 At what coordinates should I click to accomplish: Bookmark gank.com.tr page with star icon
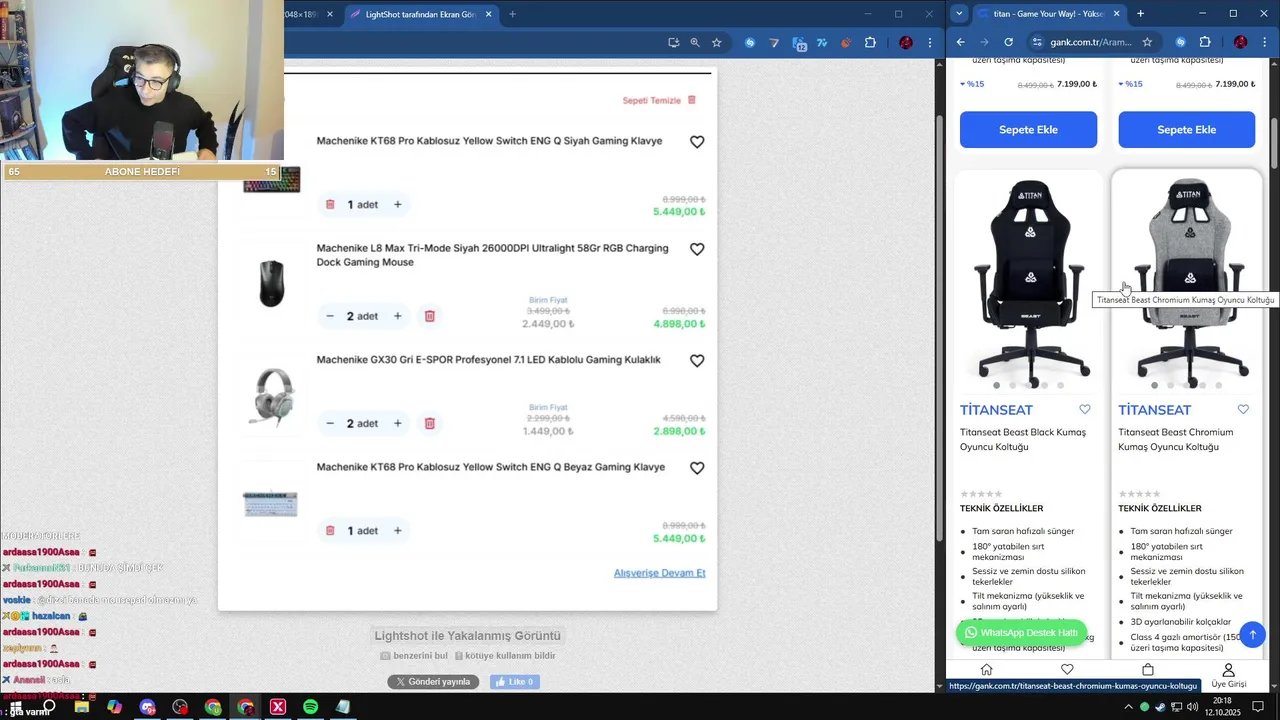(1147, 42)
